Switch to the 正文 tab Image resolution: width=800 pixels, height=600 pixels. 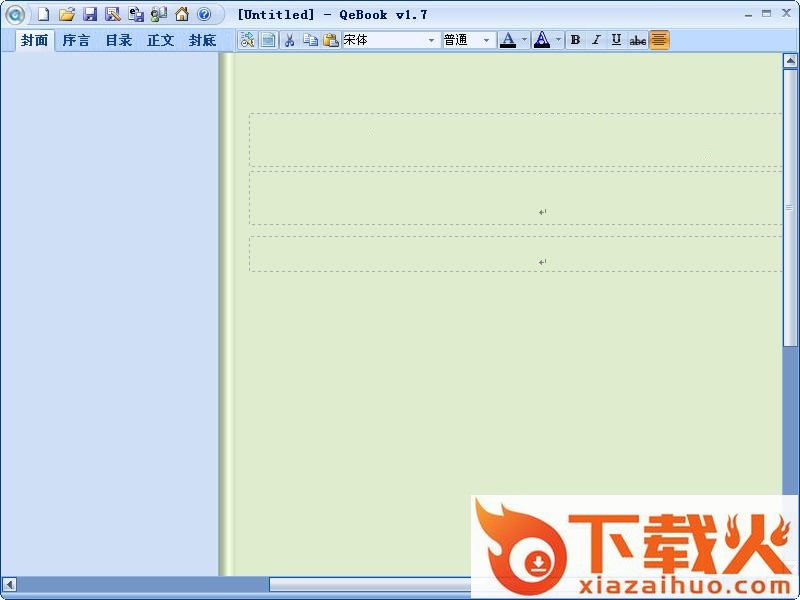click(x=161, y=40)
